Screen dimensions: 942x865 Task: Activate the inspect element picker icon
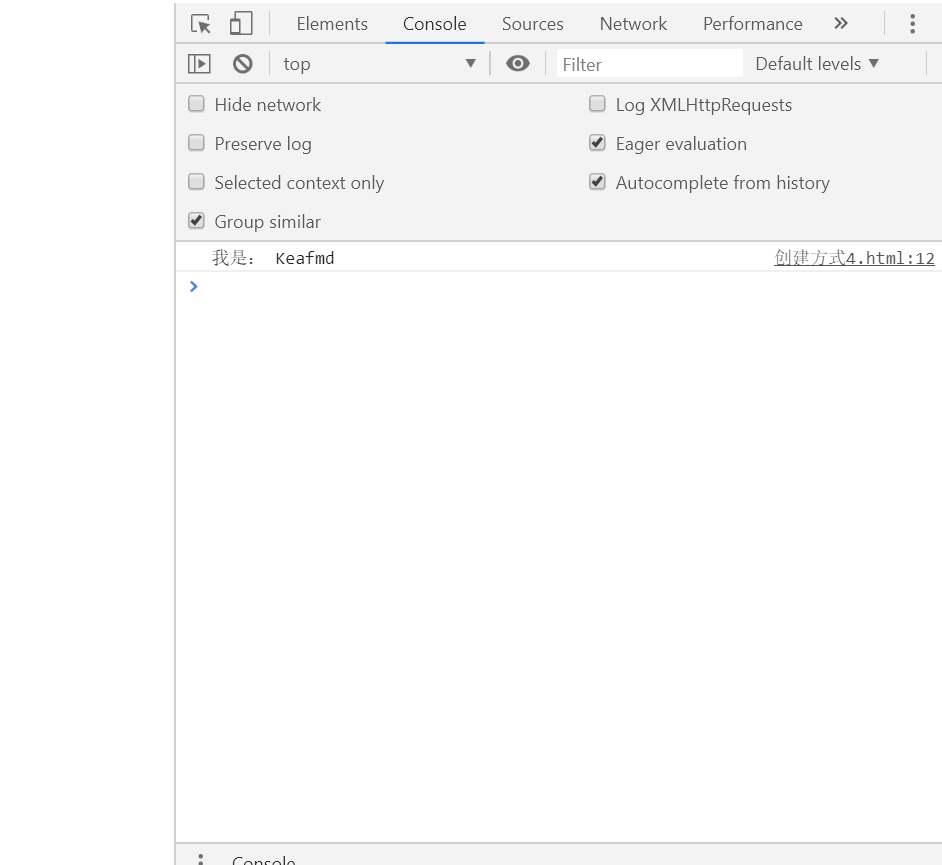pyautogui.click(x=201, y=24)
